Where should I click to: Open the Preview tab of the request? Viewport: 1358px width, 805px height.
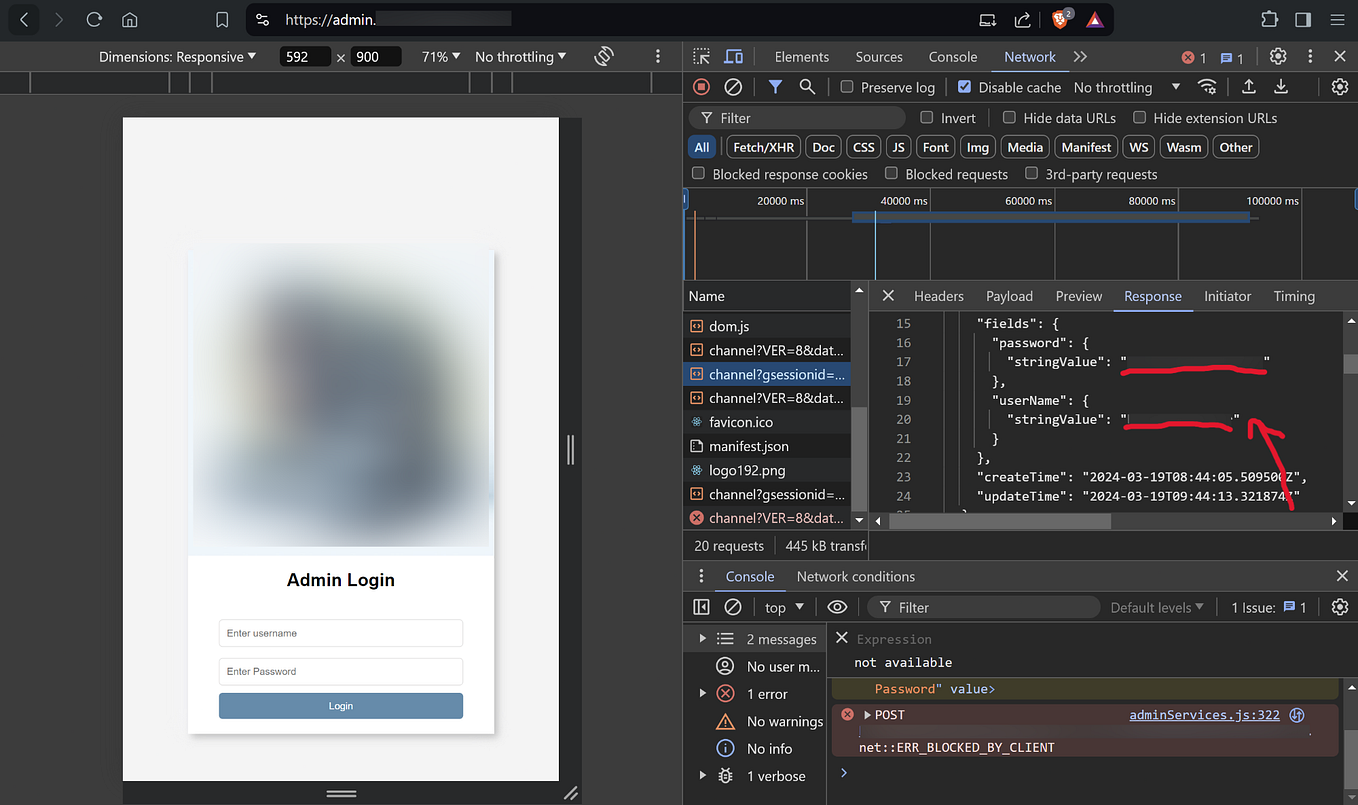(1079, 296)
